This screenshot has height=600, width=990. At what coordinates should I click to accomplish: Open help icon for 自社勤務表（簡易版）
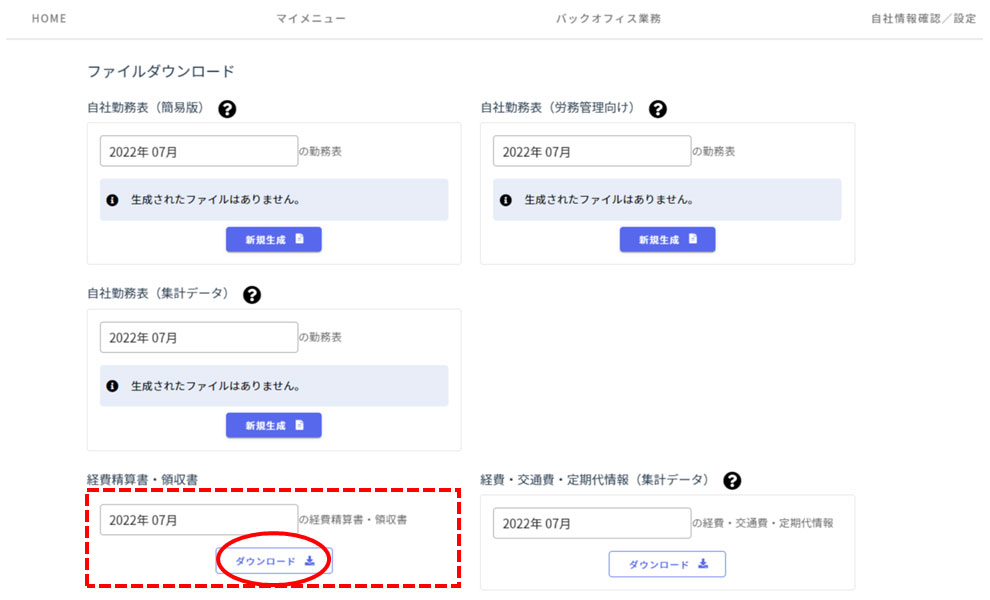227,109
